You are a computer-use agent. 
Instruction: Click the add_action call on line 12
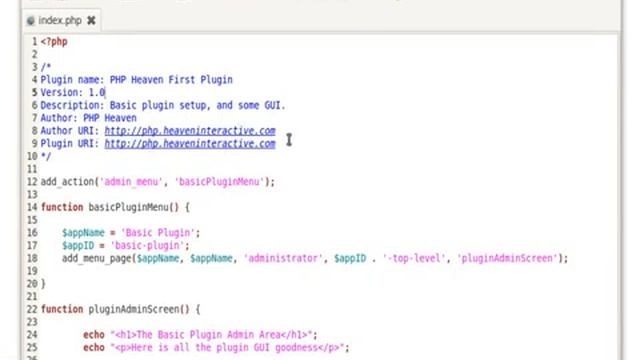coord(158,182)
